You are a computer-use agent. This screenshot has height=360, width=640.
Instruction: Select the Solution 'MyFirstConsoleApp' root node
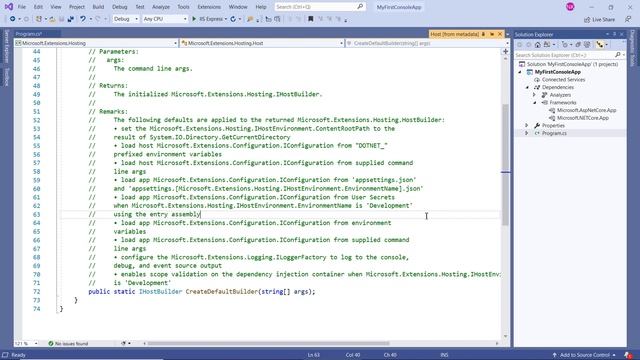click(x=572, y=64)
